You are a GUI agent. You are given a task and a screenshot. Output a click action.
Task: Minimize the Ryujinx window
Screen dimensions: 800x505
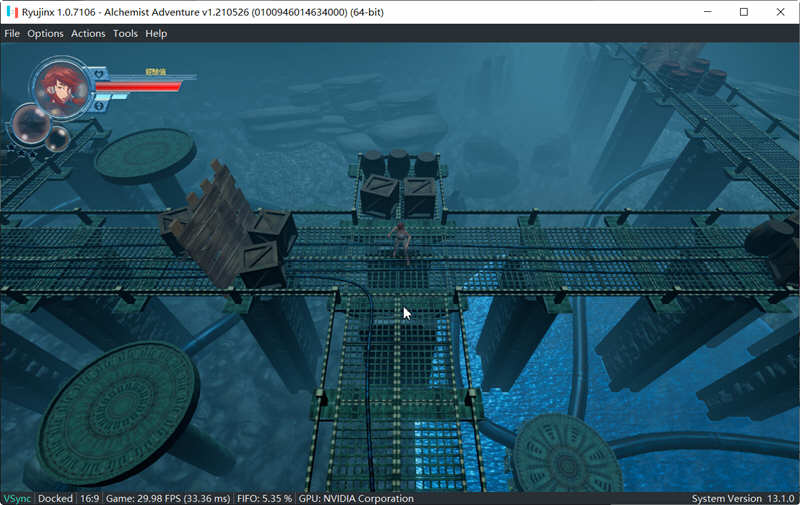[707, 12]
